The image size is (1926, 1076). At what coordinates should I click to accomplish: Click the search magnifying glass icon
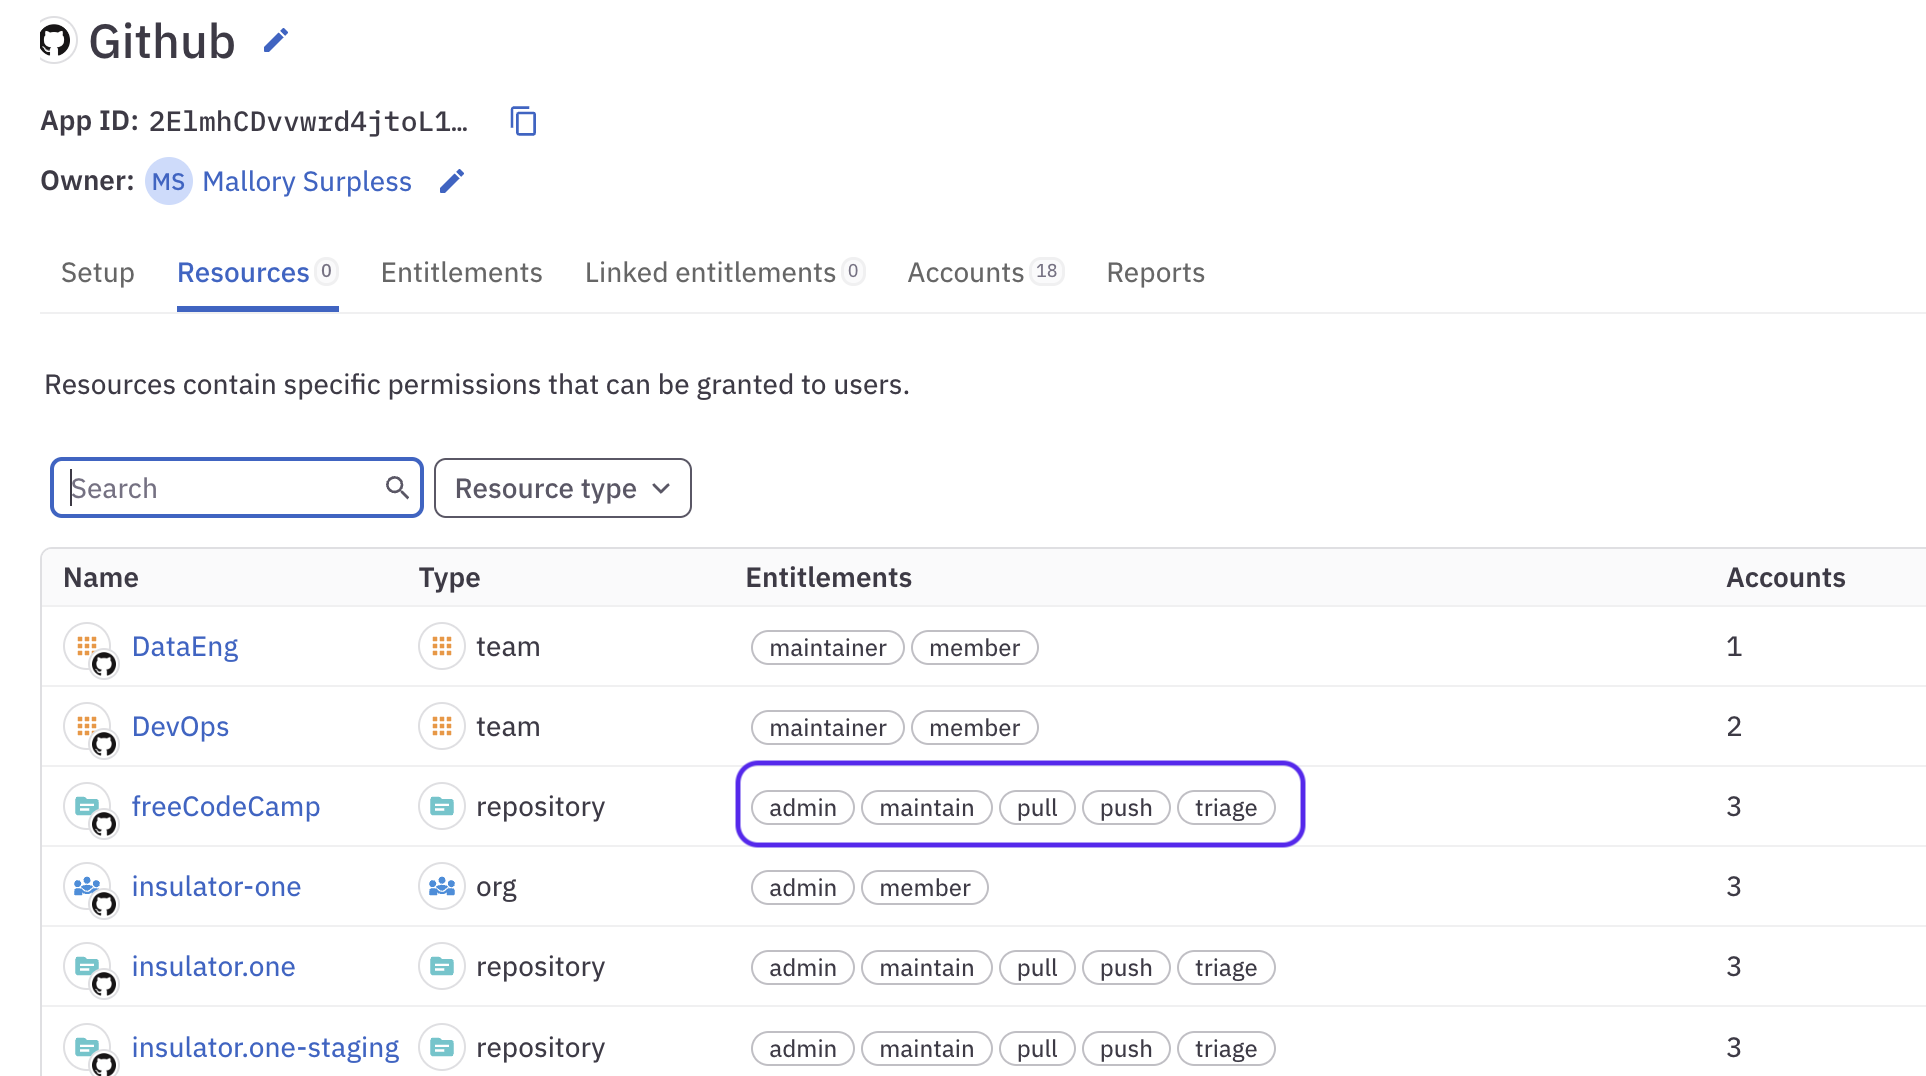pyautogui.click(x=397, y=487)
